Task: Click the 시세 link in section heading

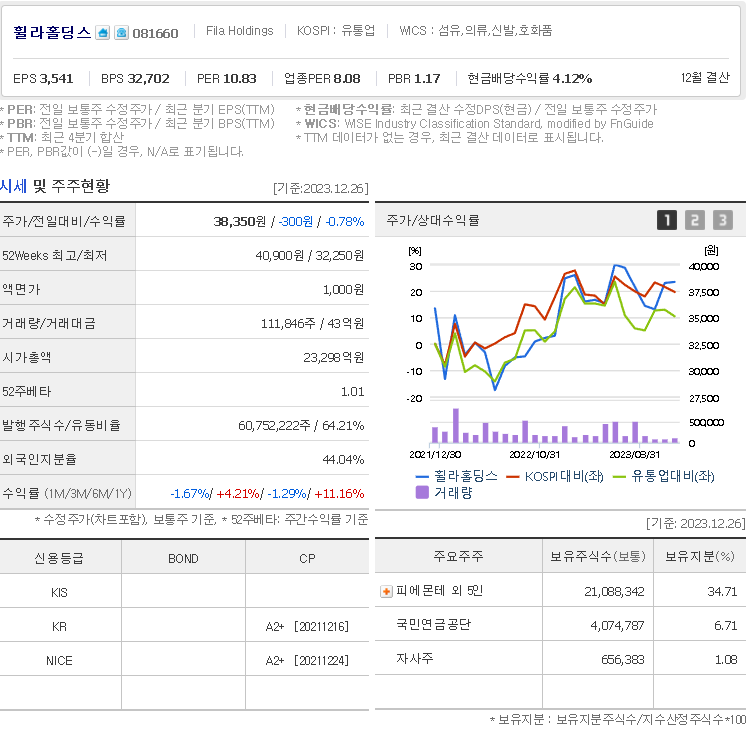Action: tap(13, 186)
